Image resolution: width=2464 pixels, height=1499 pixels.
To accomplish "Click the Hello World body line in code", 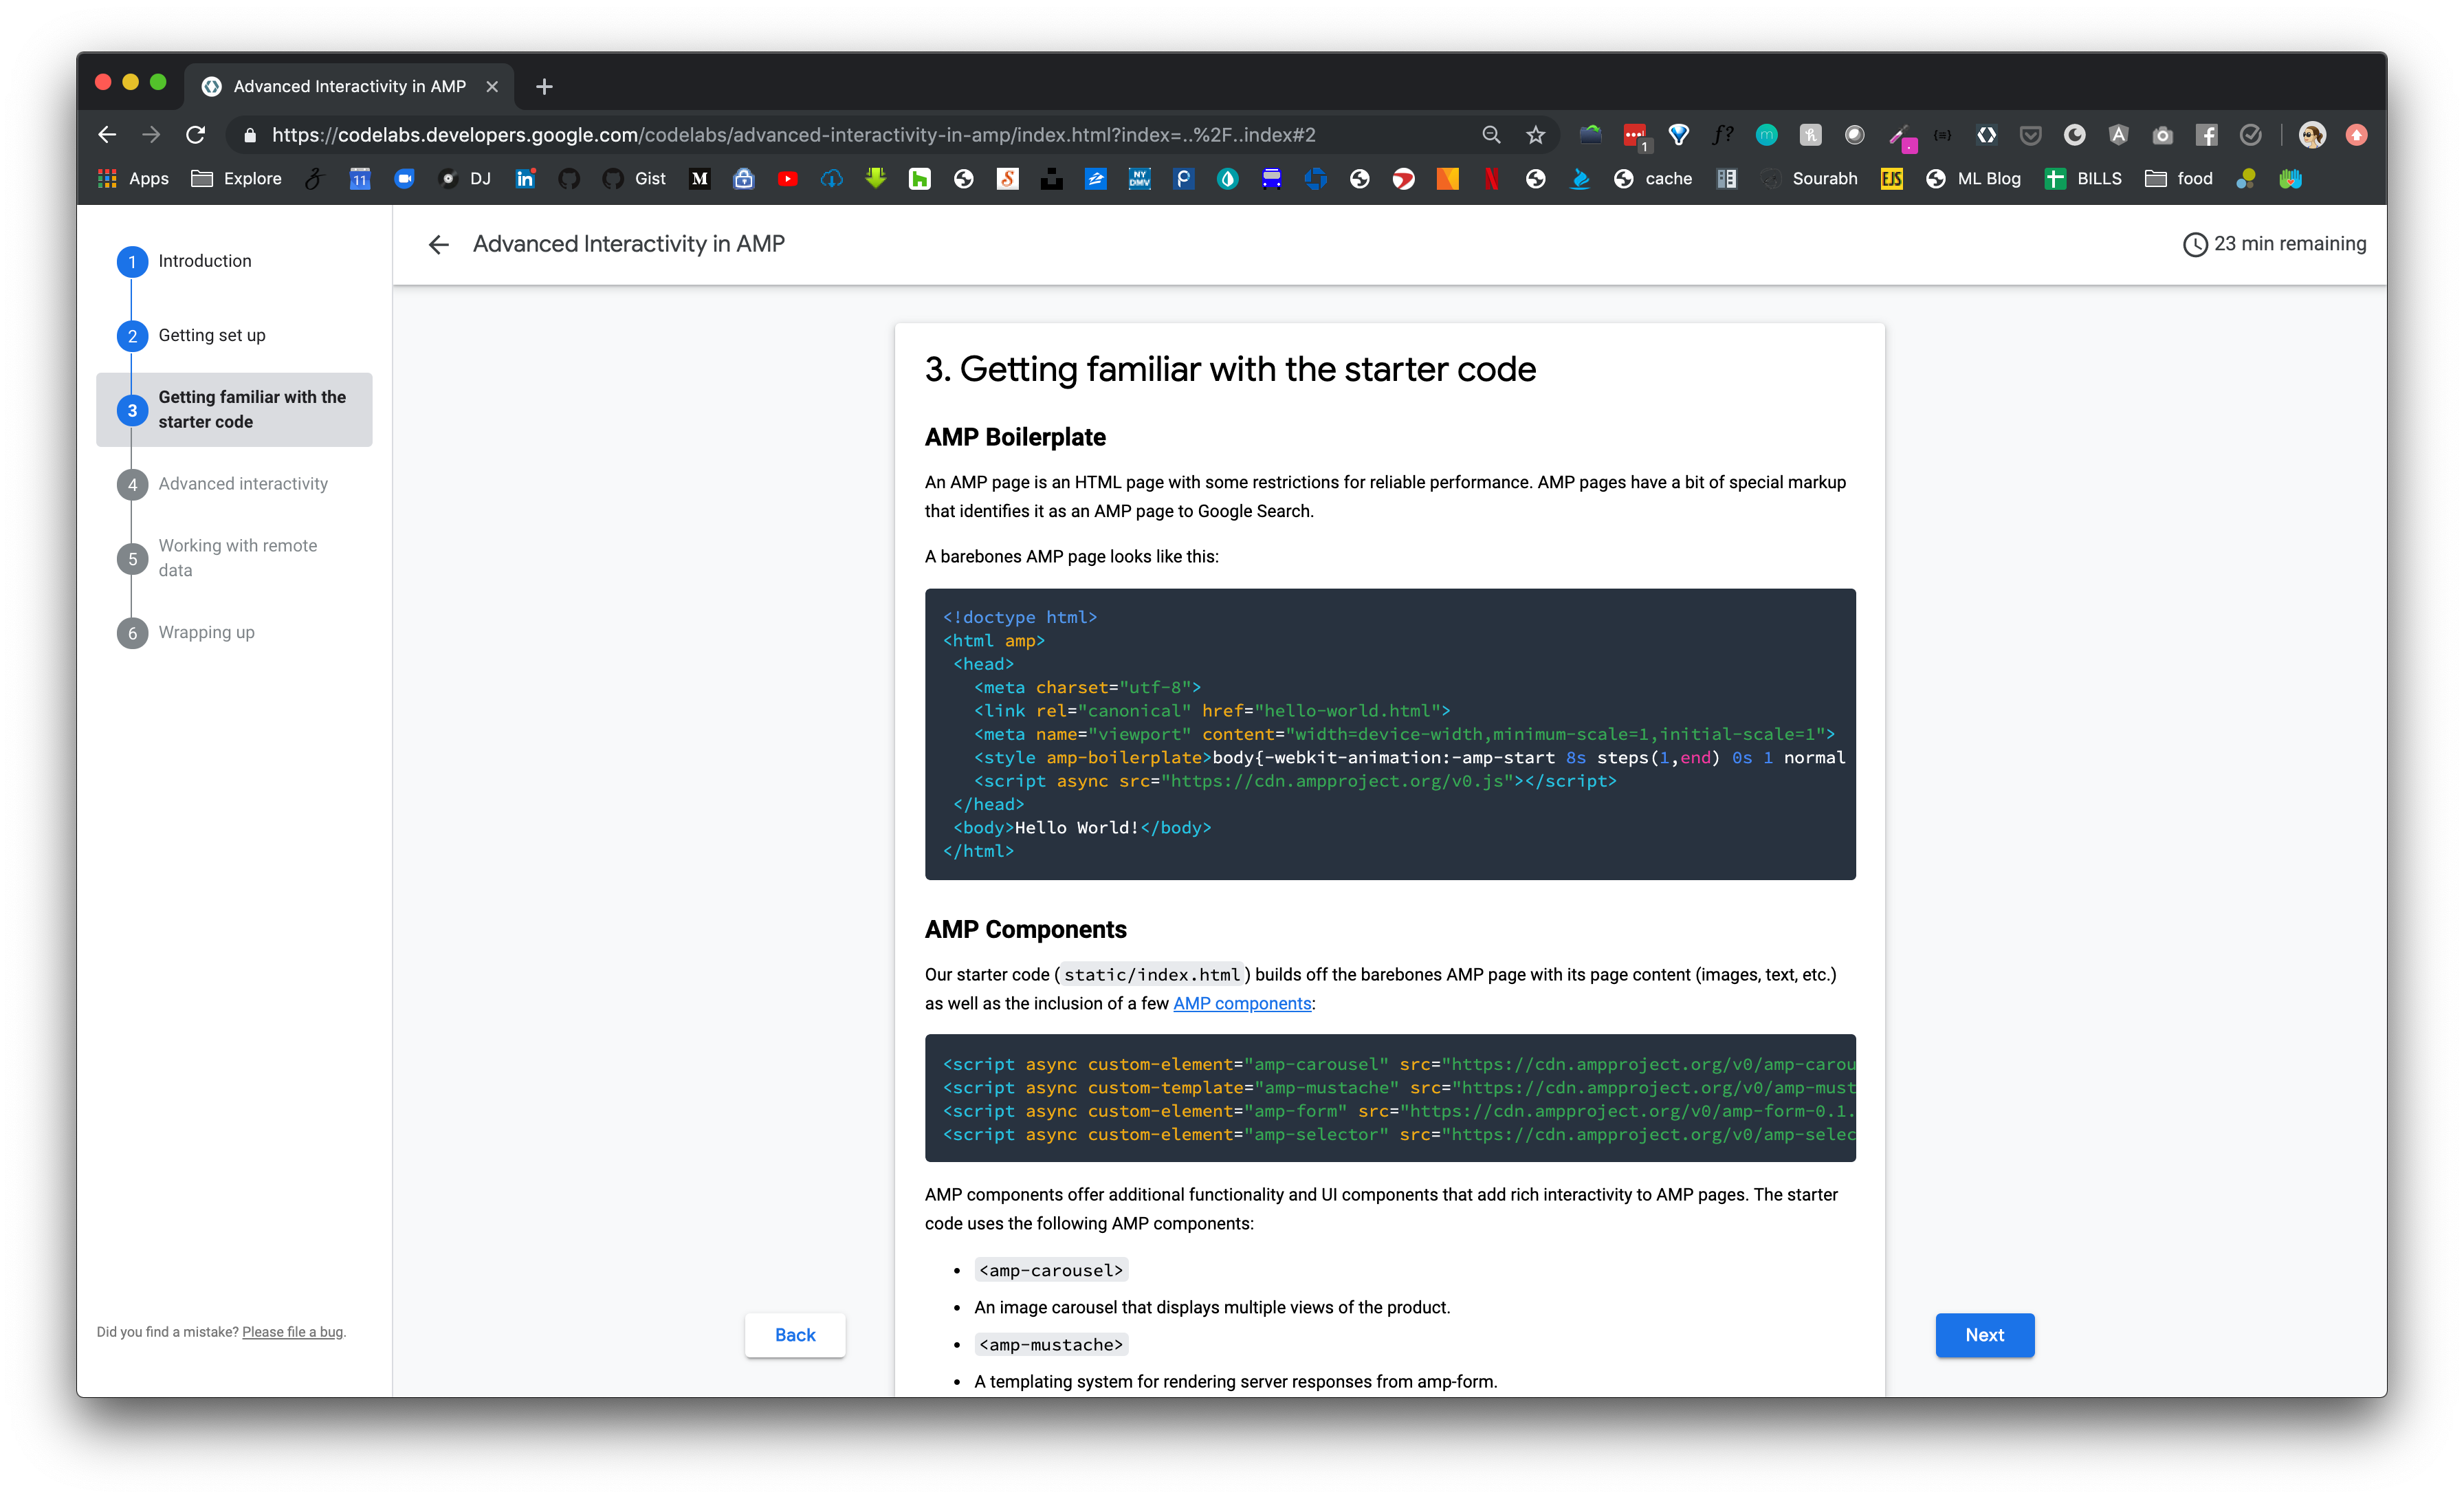I will (1082, 828).
